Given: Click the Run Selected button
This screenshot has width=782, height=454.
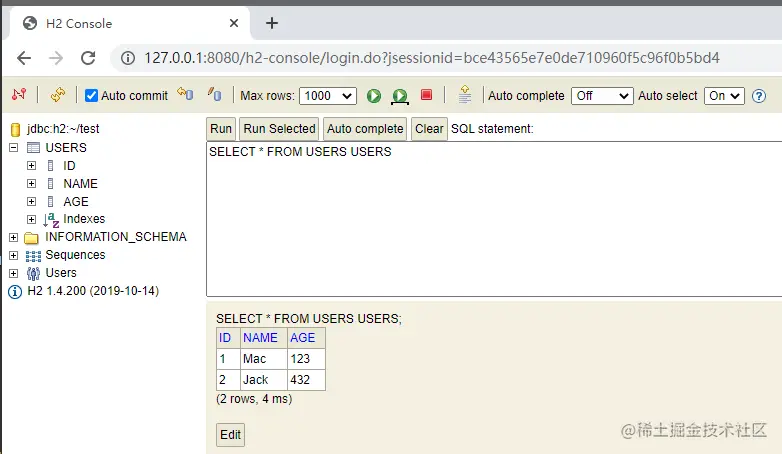Looking at the screenshot, I should (x=279, y=129).
